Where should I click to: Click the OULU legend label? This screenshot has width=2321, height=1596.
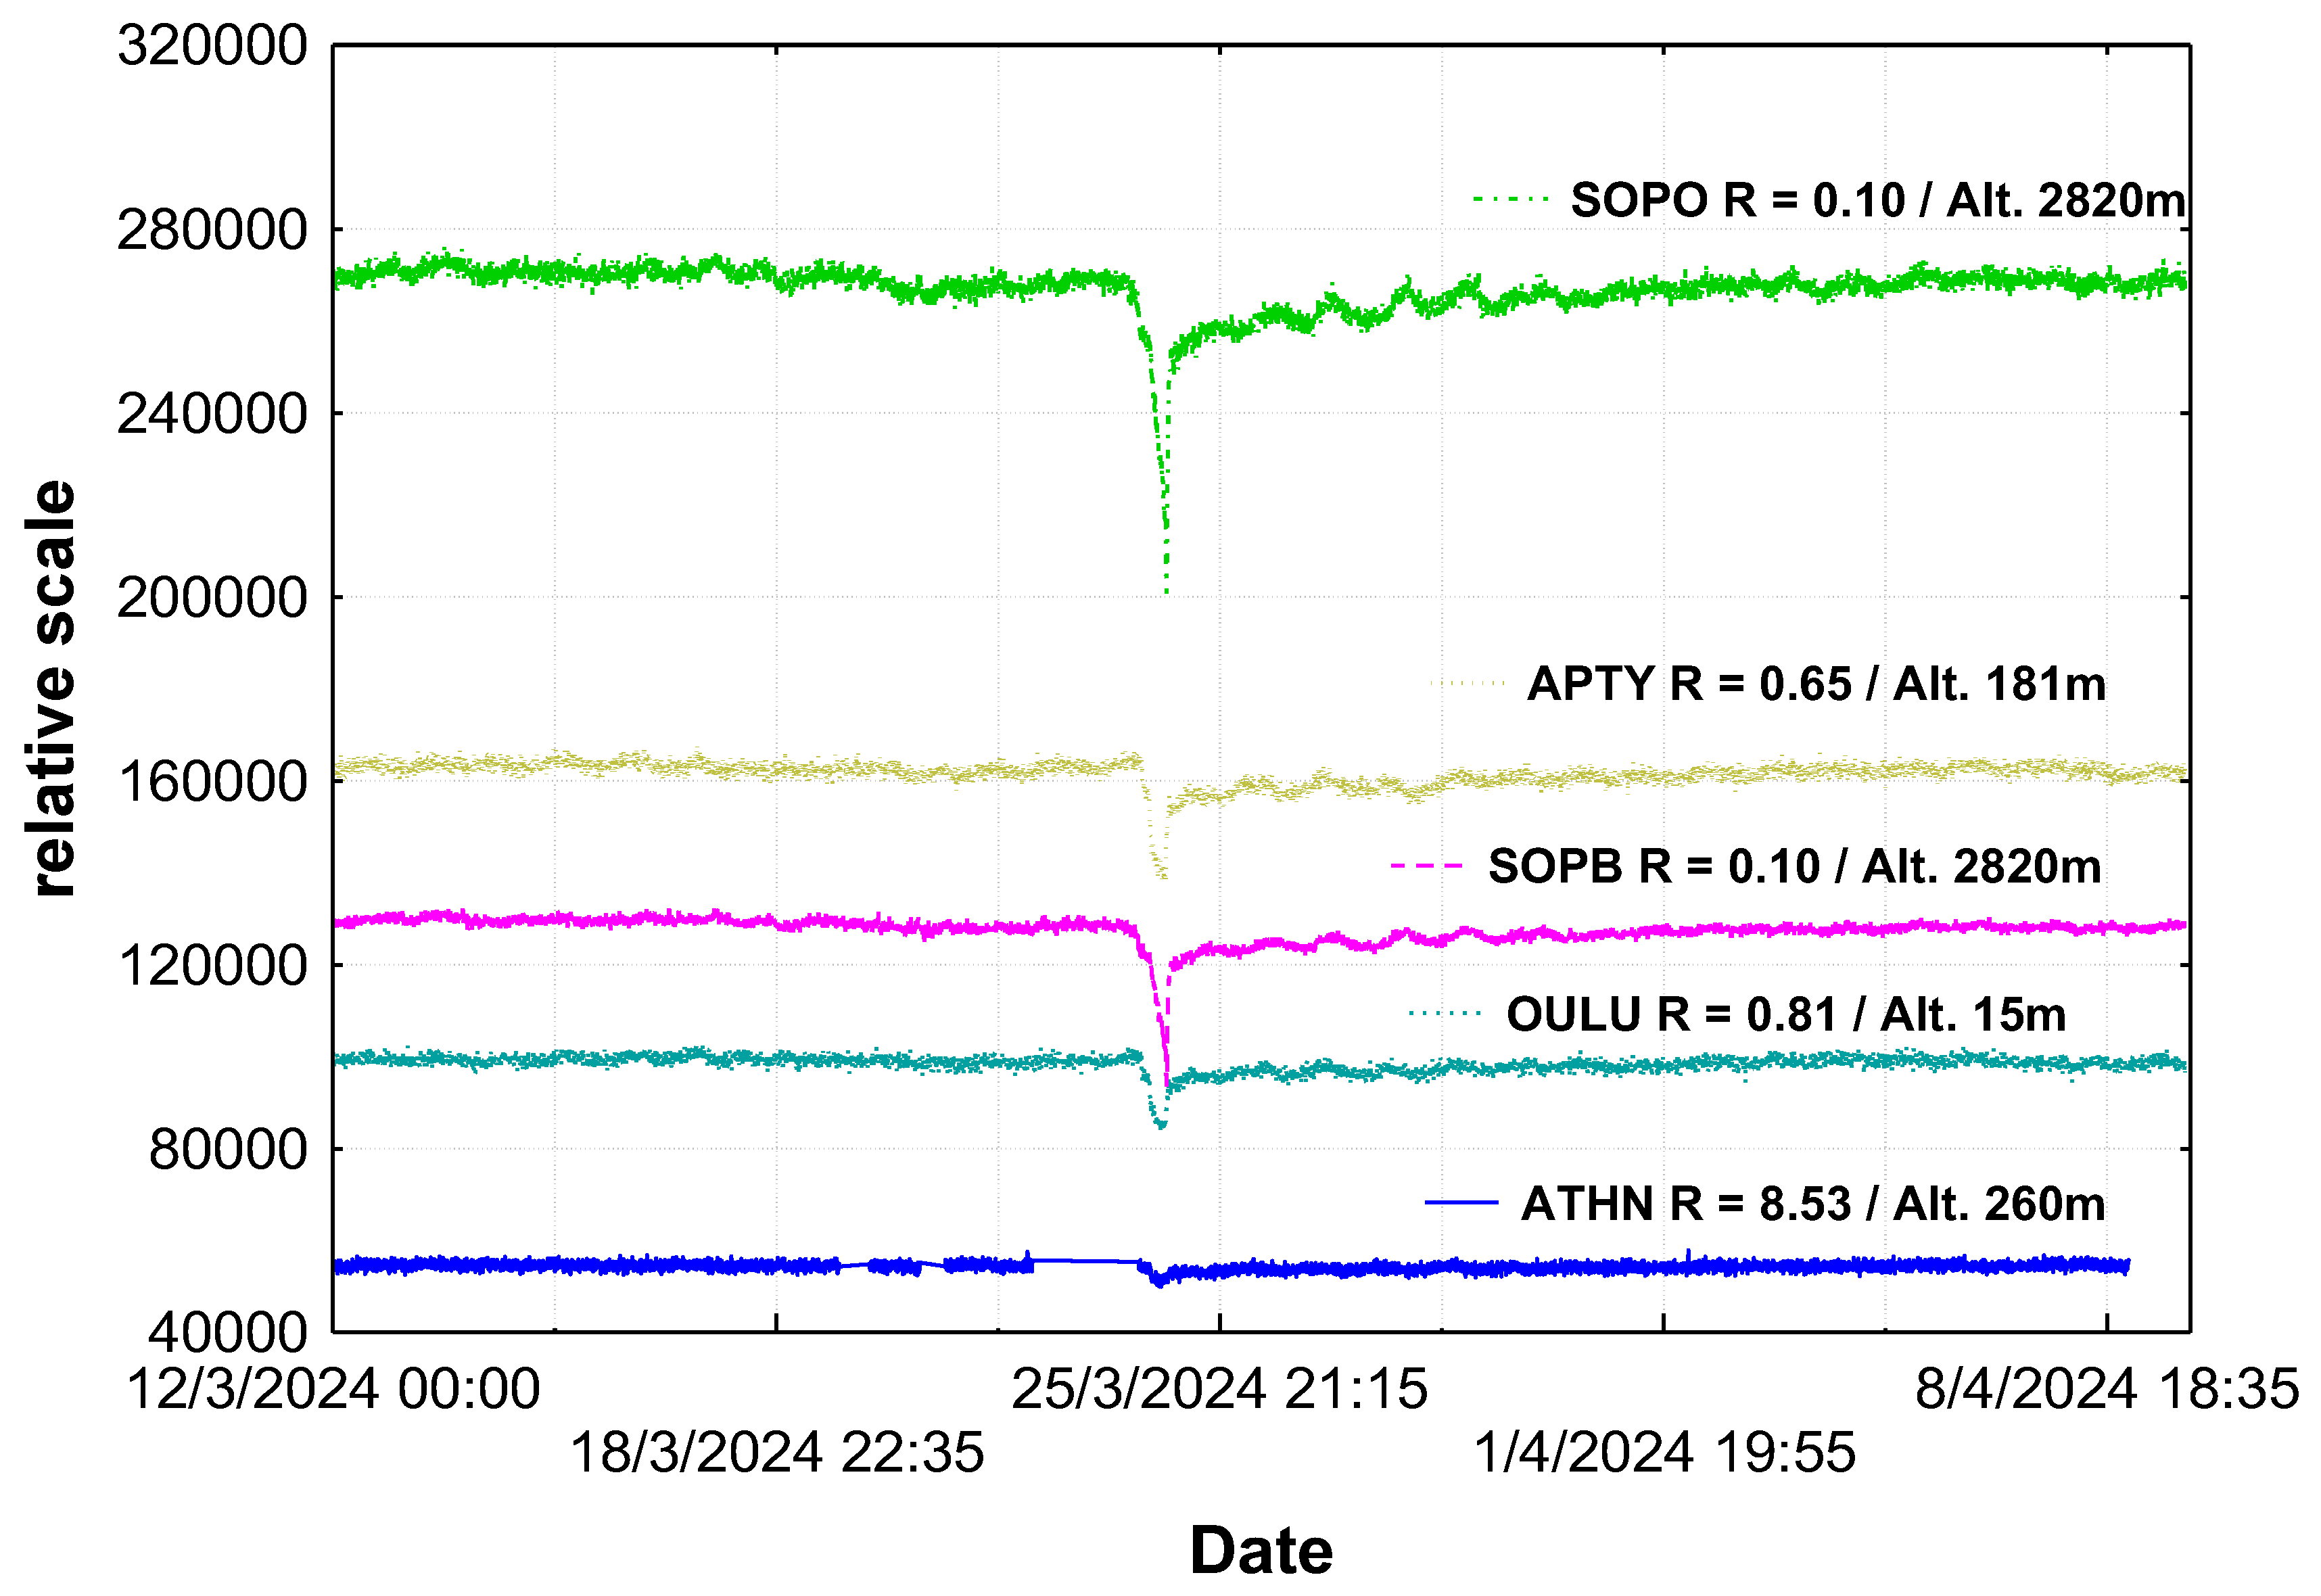[x=1786, y=1015]
